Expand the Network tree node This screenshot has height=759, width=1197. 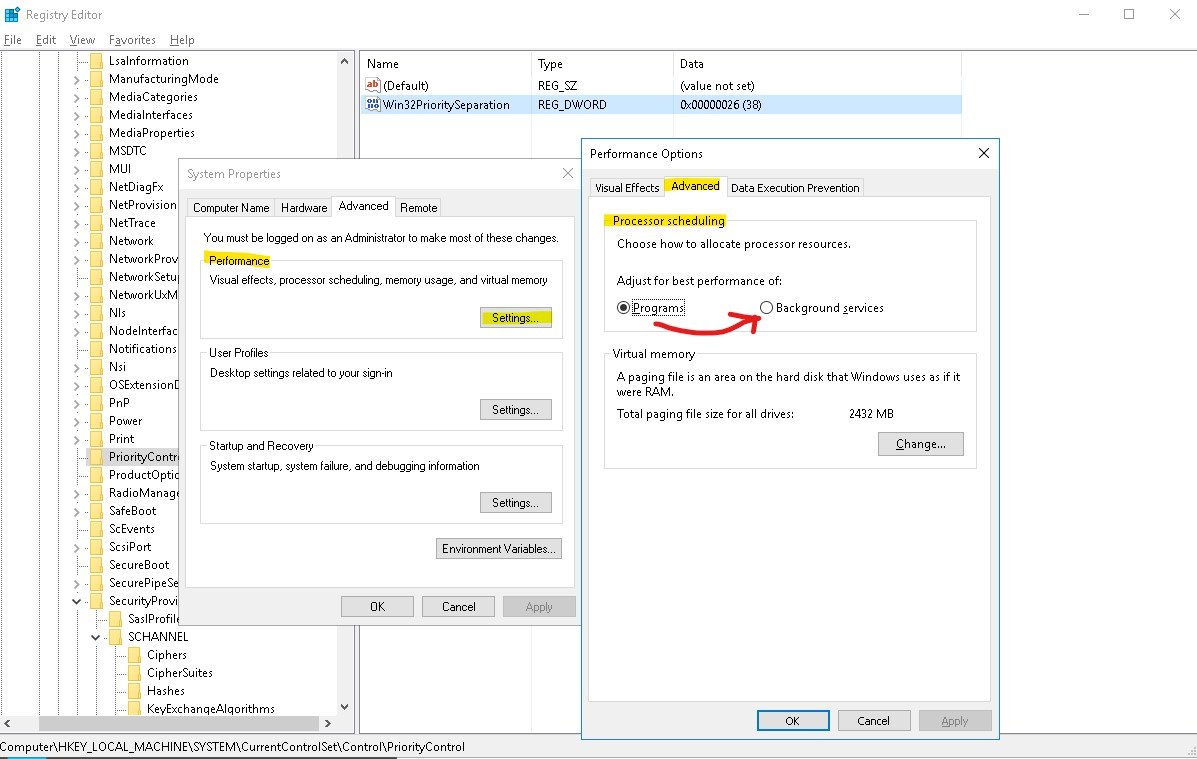coord(76,242)
